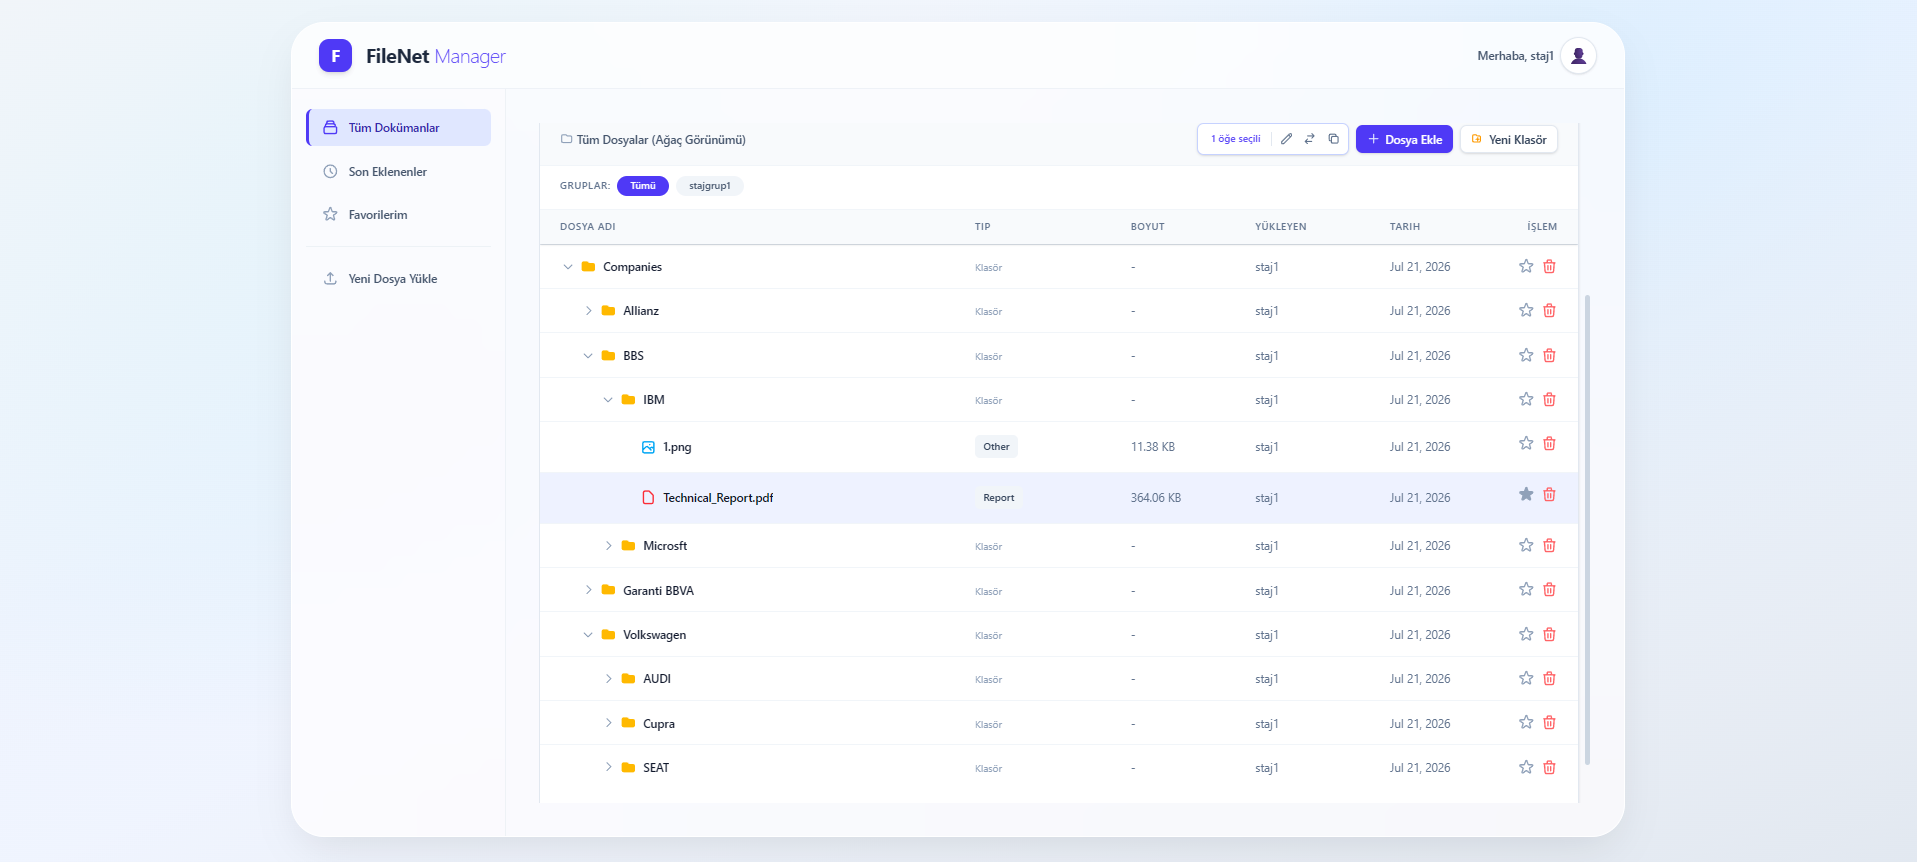Click the move/transfer arrows icon
Screen dimensions: 1917x862
[1310, 139]
